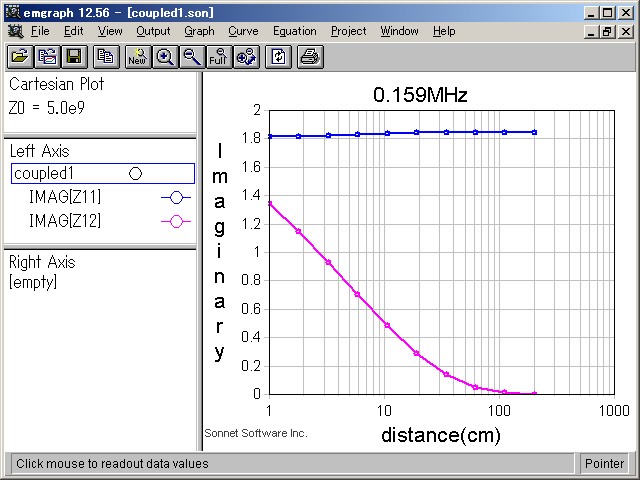Click the [empty] right axis entry
Viewport: 640px width, 480px height.
pyautogui.click(x=33, y=282)
